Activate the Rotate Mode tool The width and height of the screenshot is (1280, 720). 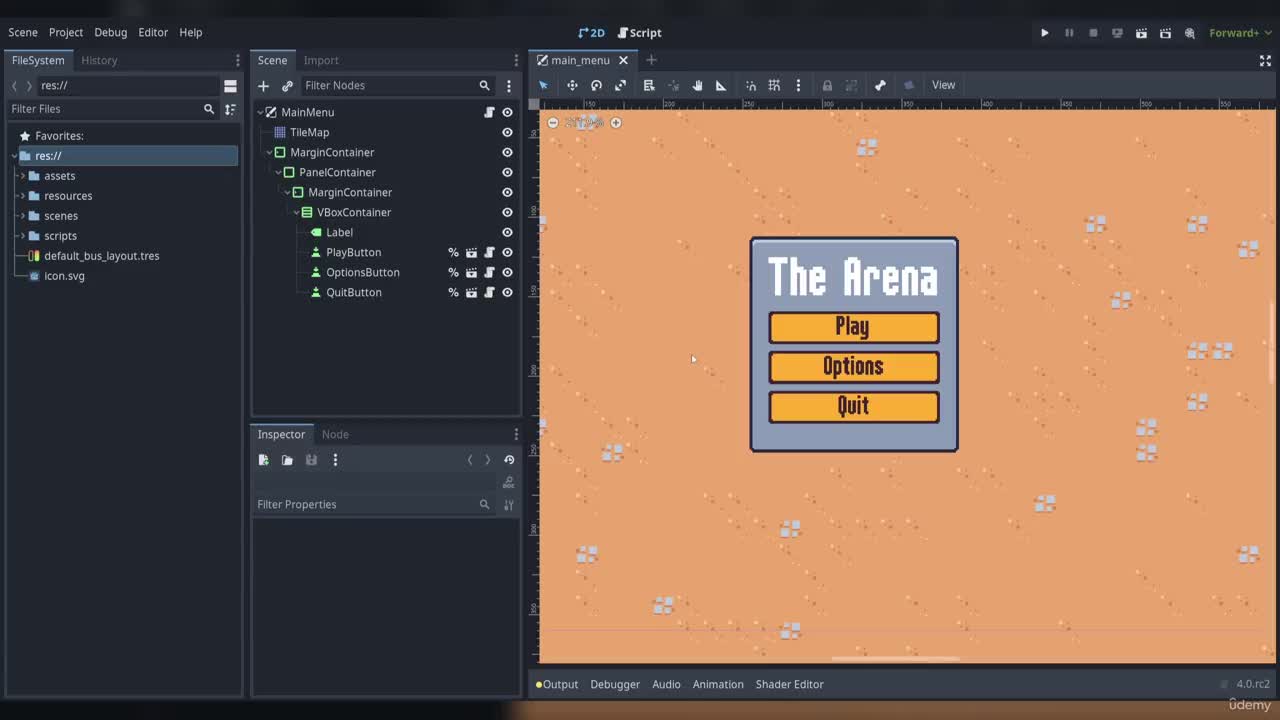[596, 85]
